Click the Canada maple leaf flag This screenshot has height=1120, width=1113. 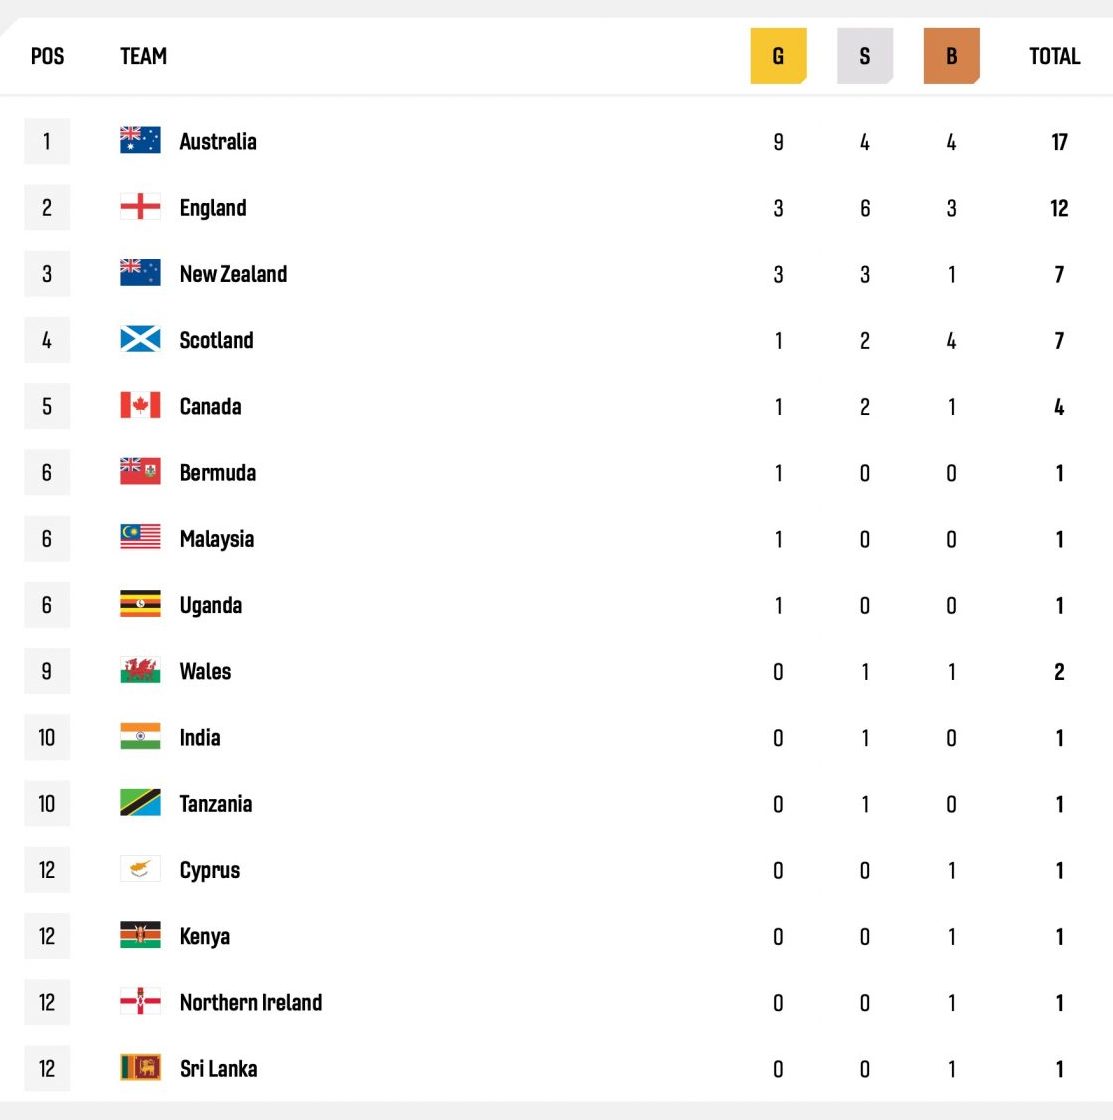[x=140, y=405]
